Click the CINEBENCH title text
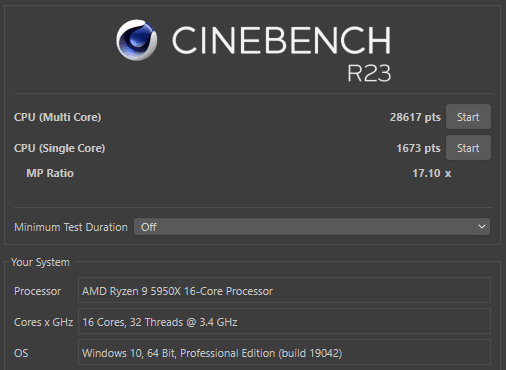The width and height of the screenshot is (506, 370). pos(281,40)
